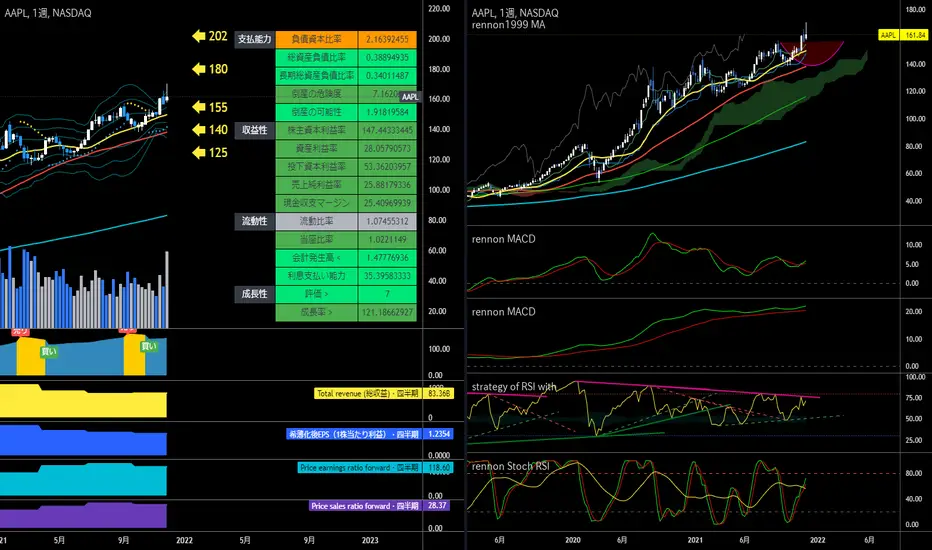This screenshot has height=550, width=932.
Task: Click the value 28.37 tag
Action: [x=437, y=506]
